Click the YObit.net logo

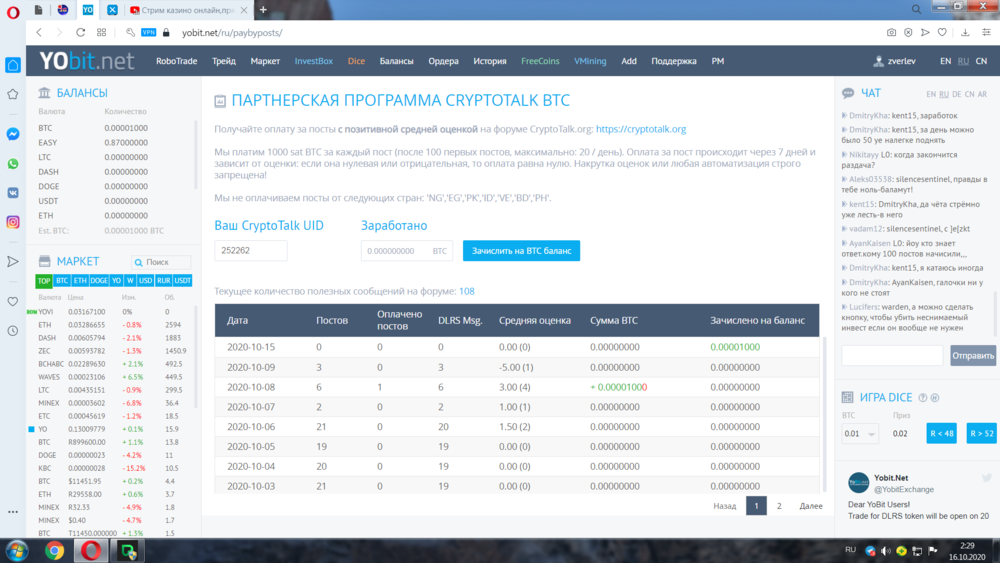(87, 61)
